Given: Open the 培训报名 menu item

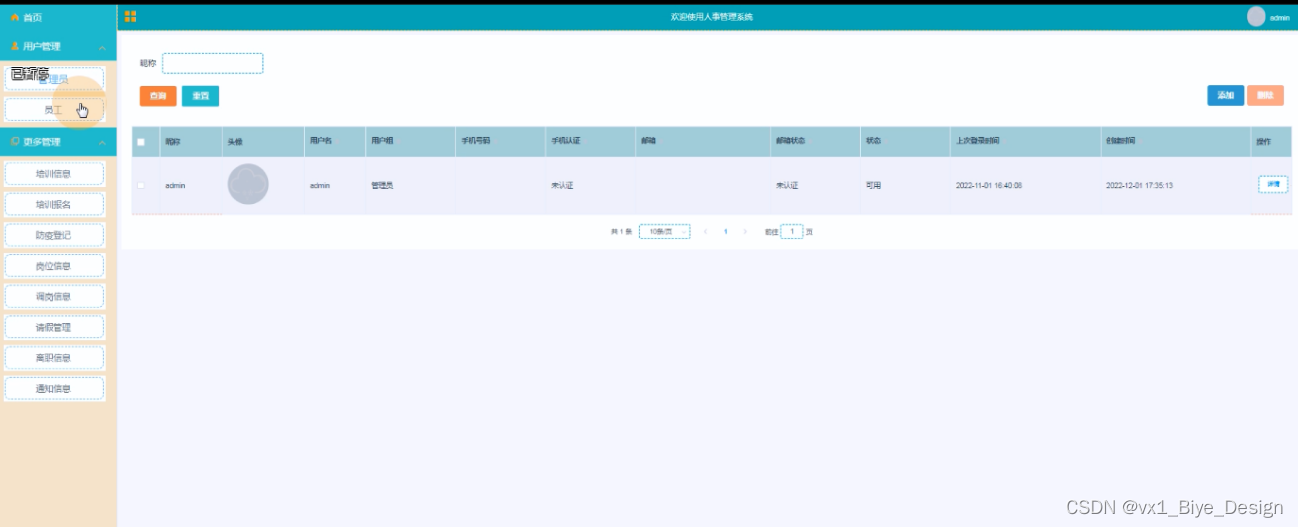Looking at the screenshot, I should pyautogui.click(x=55, y=204).
